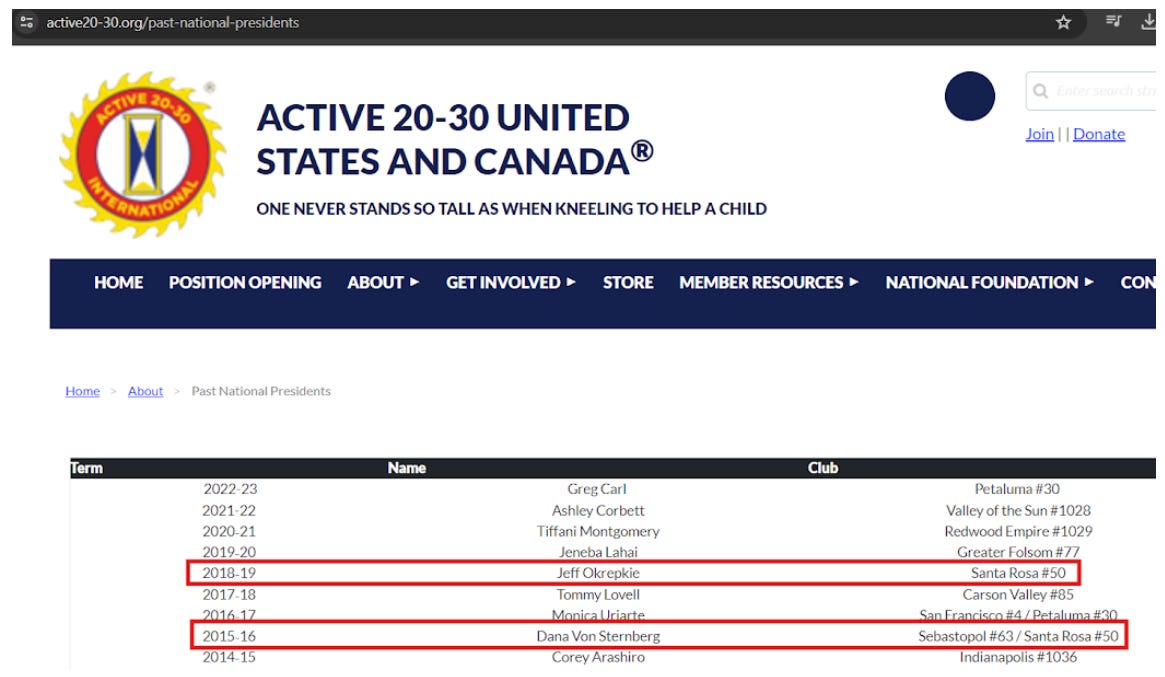
Task: Select the name Ashley Corbett
Action: tap(598, 511)
